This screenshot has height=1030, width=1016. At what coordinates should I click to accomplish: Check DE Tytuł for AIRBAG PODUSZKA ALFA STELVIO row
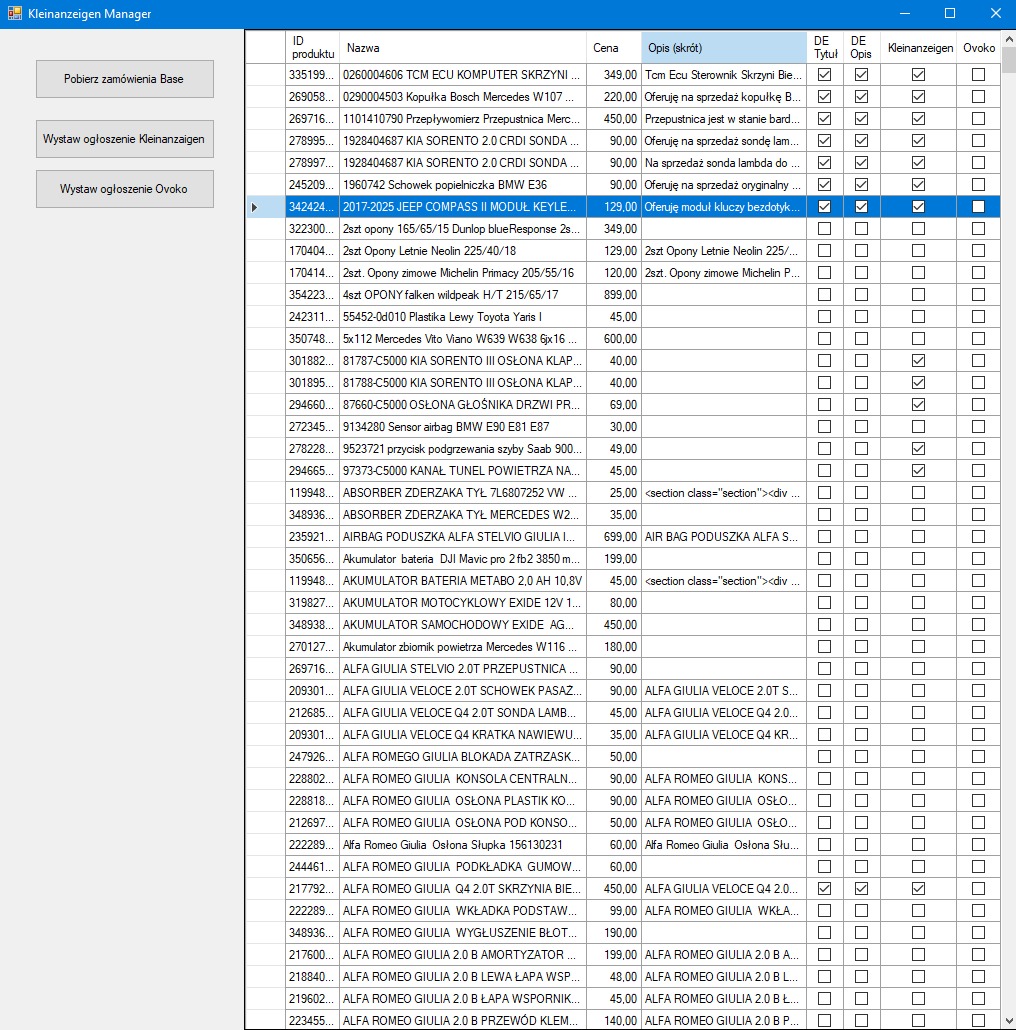(824, 537)
